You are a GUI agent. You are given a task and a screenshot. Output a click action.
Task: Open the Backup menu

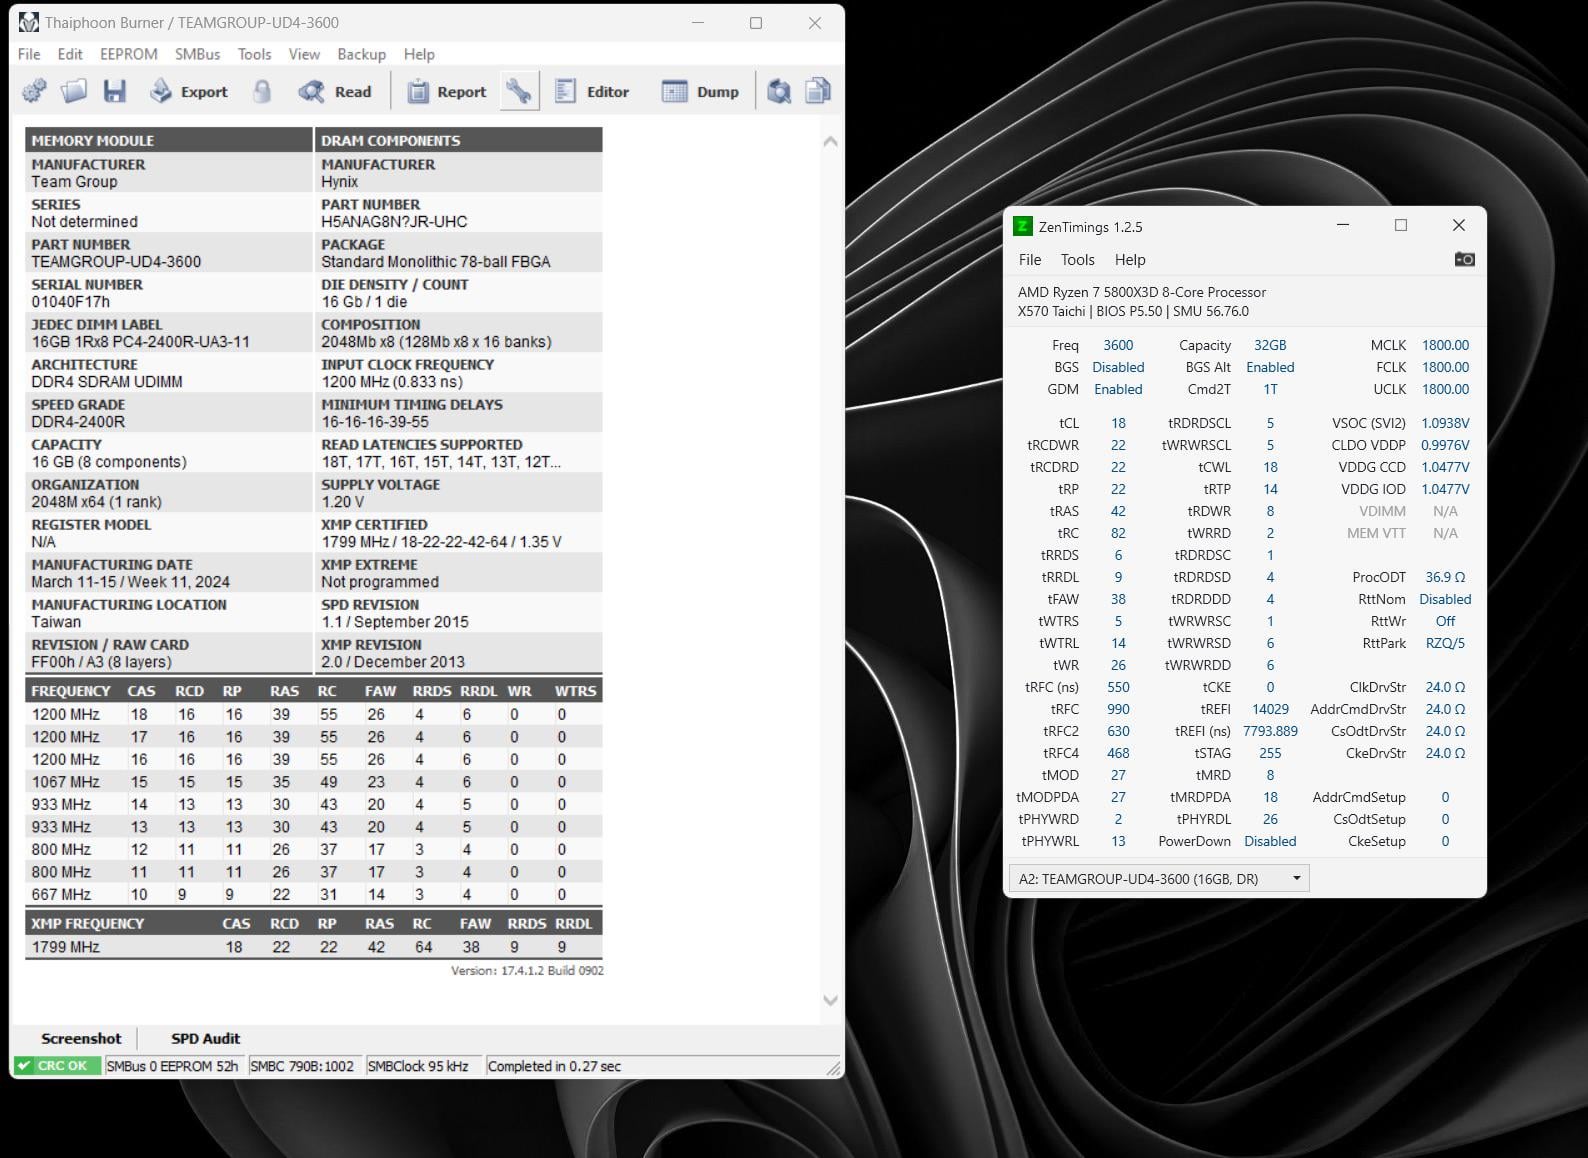[x=361, y=54]
